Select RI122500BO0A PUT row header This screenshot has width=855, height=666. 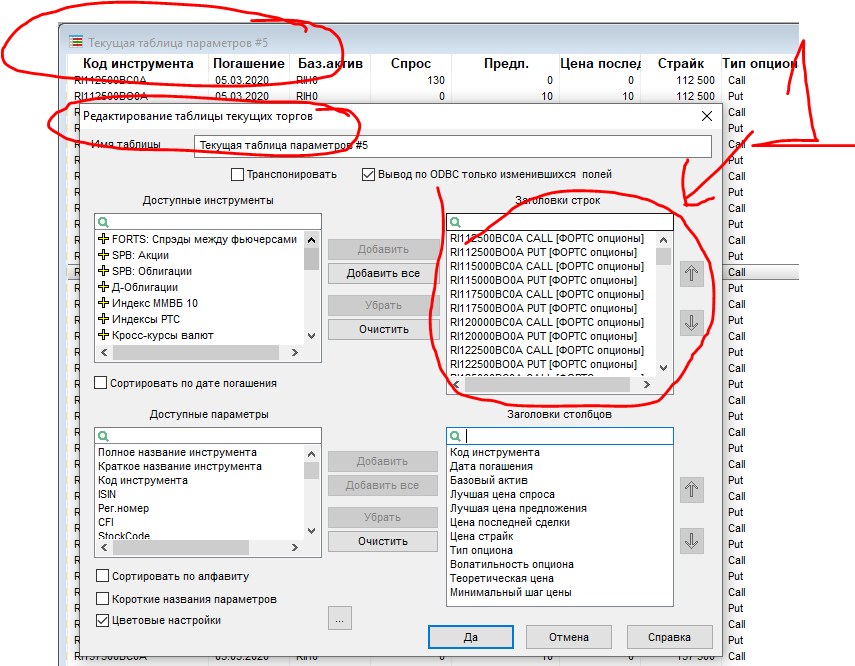click(544, 364)
